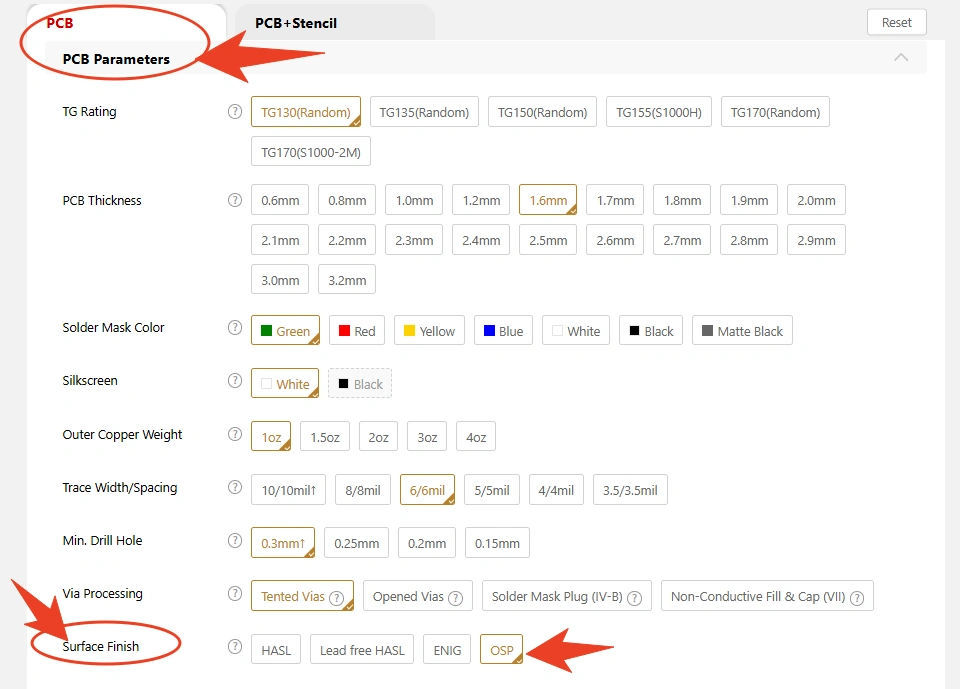Viewport: 960px width, 689px height.
Task: Choose 0.3mm minimum drill hole
Action: pyautogui.click(x=283, y=543)
